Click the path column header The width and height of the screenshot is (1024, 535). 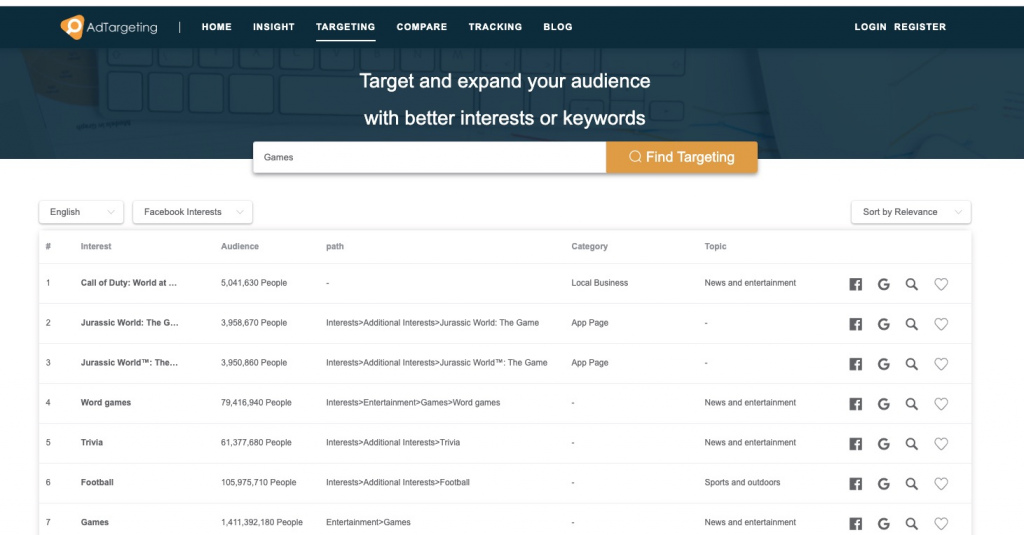pos(335,246)
